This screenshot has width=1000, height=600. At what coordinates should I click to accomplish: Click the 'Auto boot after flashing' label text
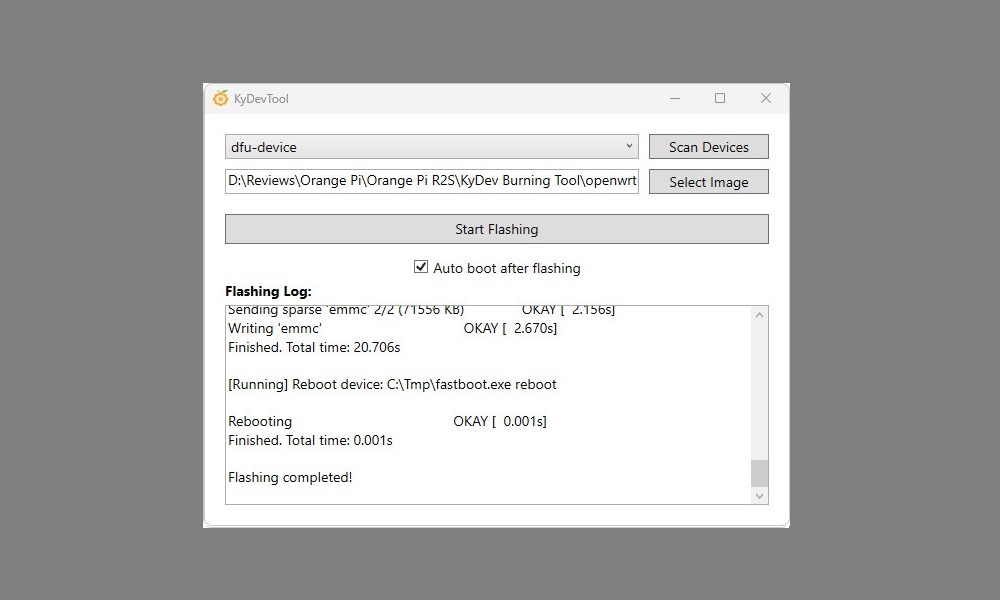point(506,268)
